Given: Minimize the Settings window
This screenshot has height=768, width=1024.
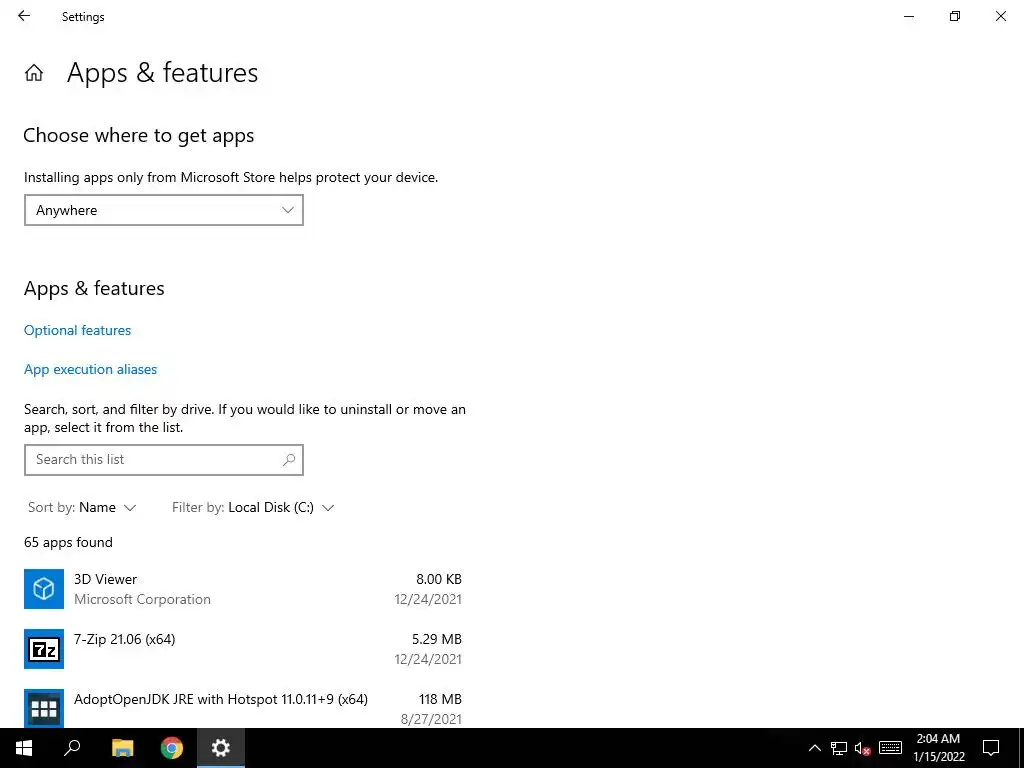Looking at the screenshot, I should (x=909, y=16).
